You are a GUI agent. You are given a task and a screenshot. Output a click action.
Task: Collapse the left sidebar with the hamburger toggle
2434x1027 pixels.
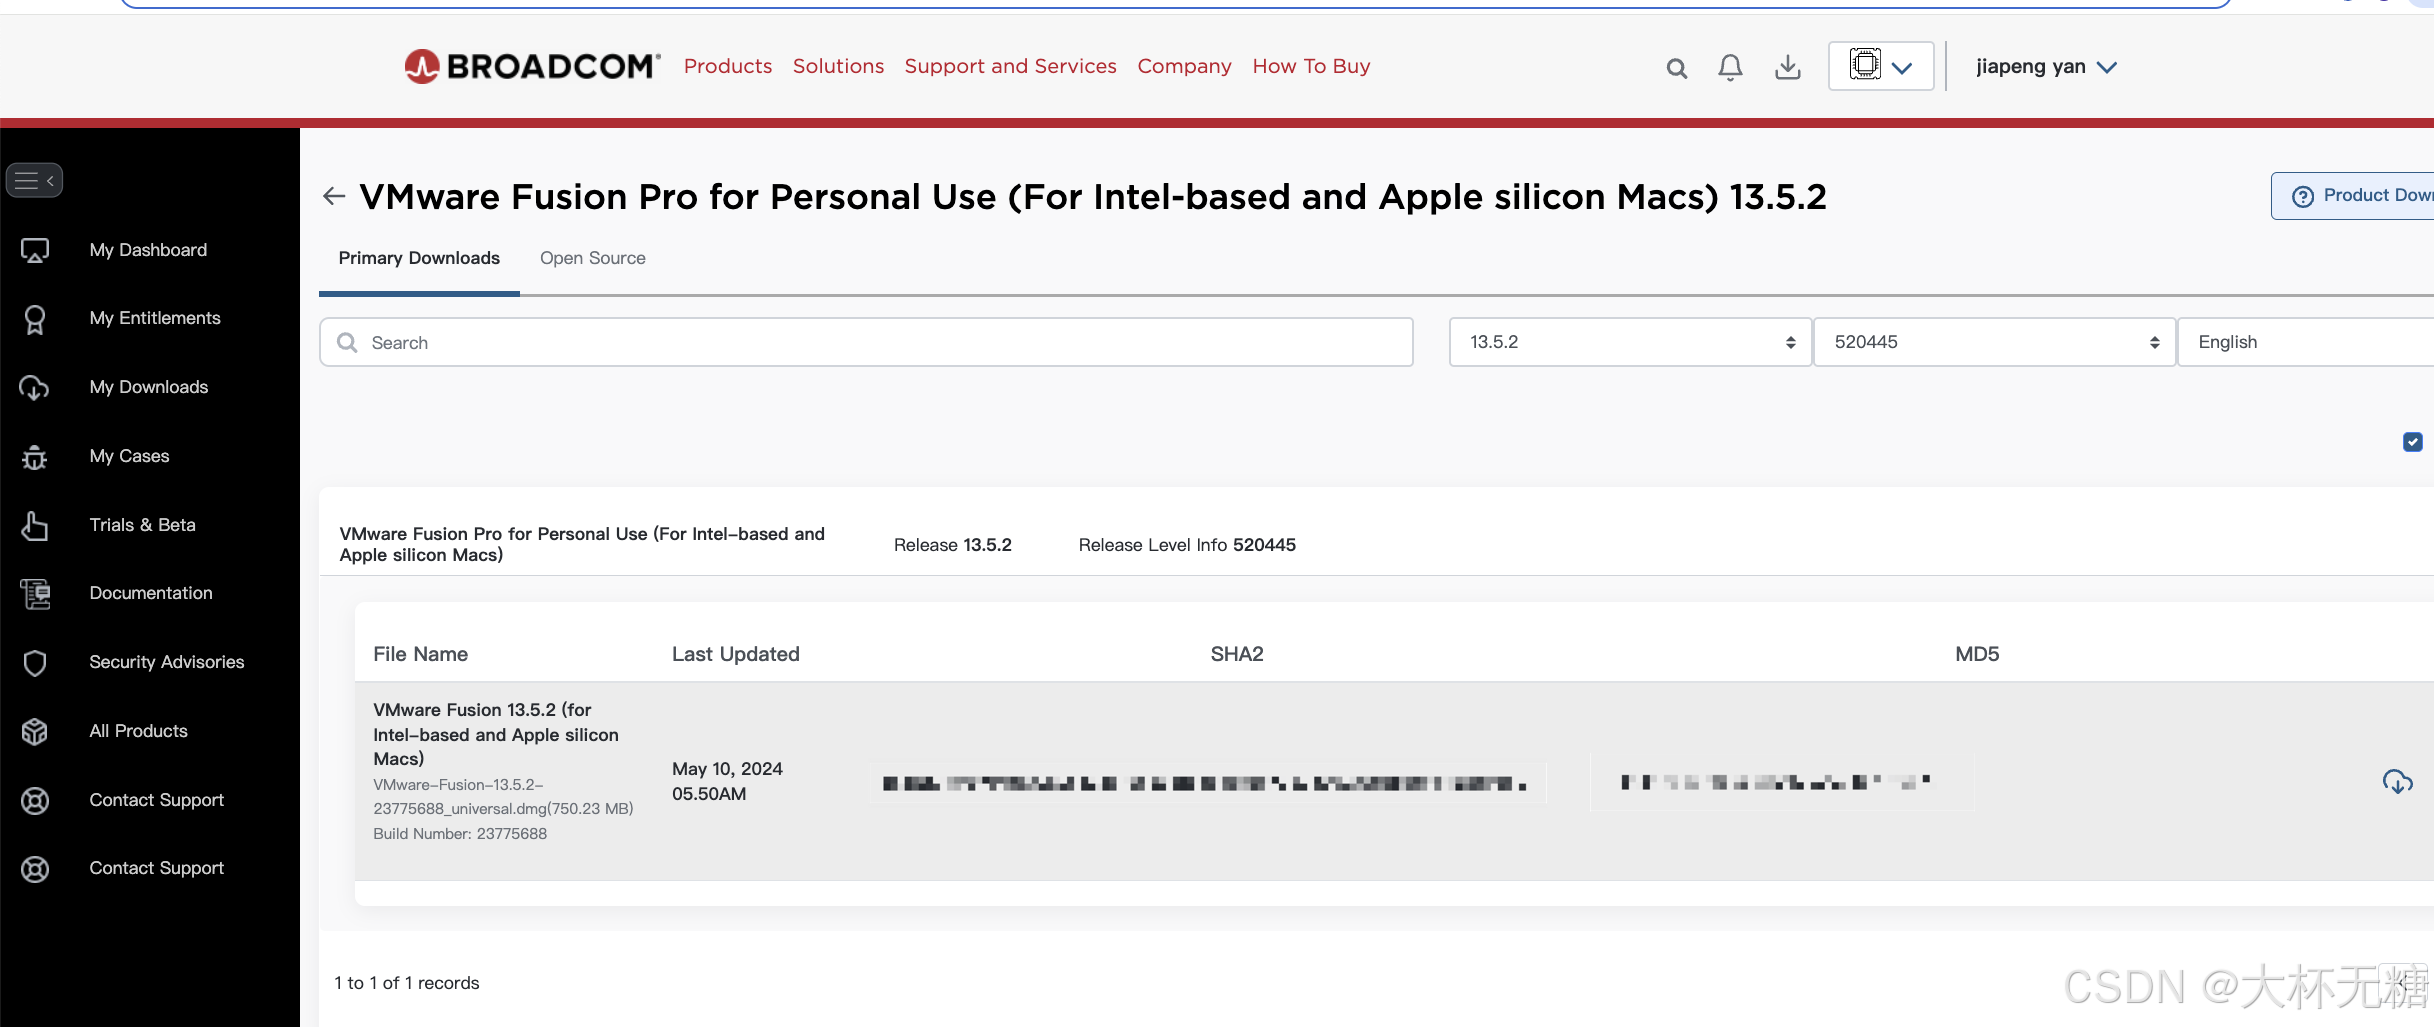pos(35,180)
